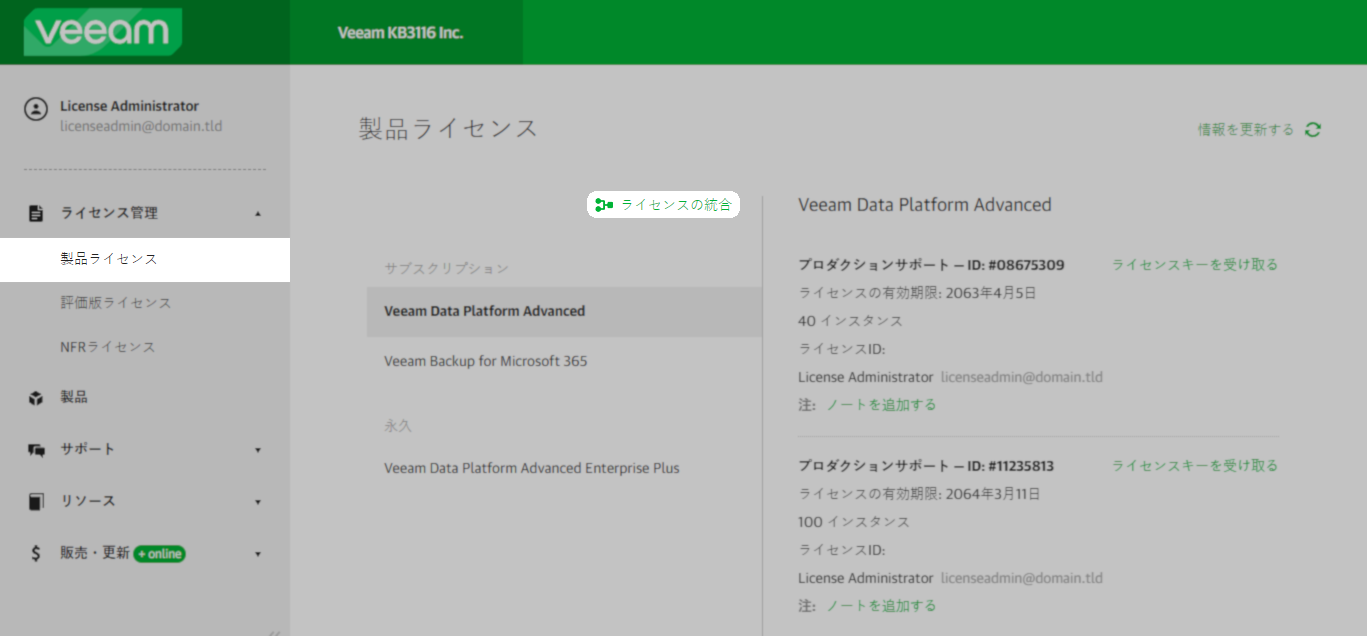Click 100 インスタンス text

(x=854, y=522)
